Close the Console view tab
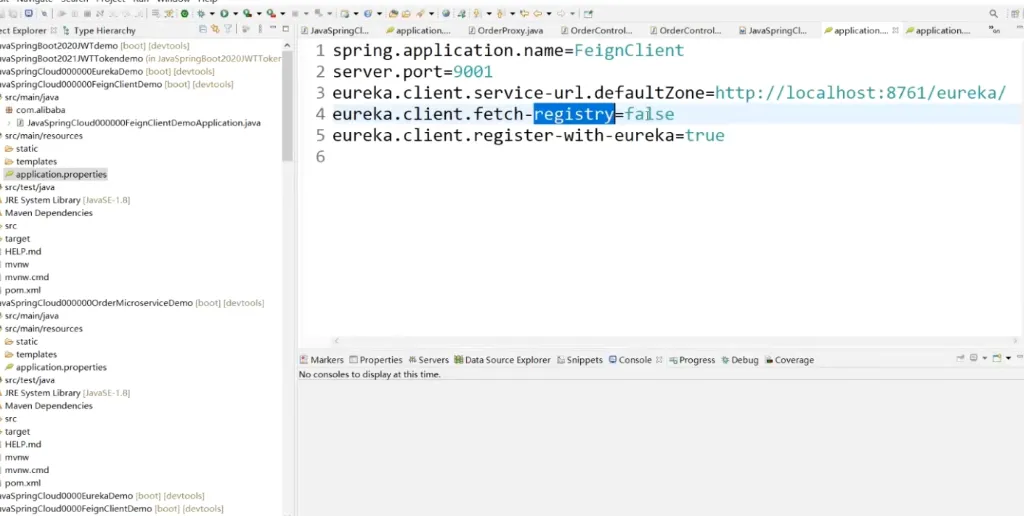 tap(659, 360)
